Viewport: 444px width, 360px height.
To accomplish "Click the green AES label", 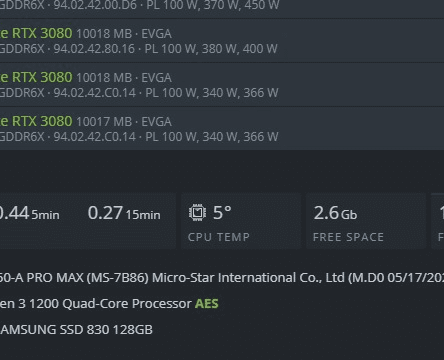I will pos(207,304).
